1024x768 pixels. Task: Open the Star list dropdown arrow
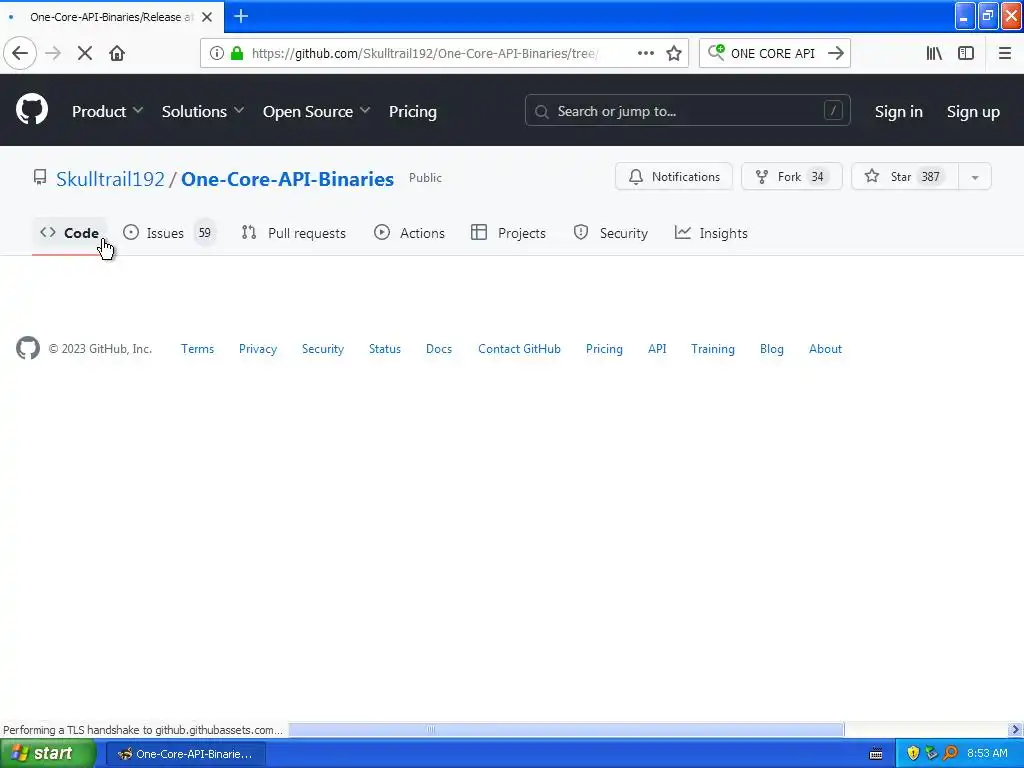(975, 177)
